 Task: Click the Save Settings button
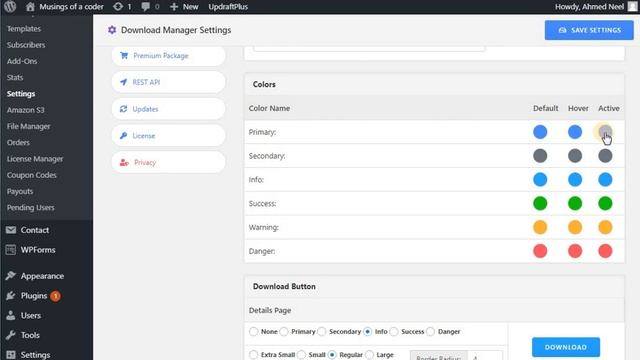pyautogui.click(x=589, y=30)
